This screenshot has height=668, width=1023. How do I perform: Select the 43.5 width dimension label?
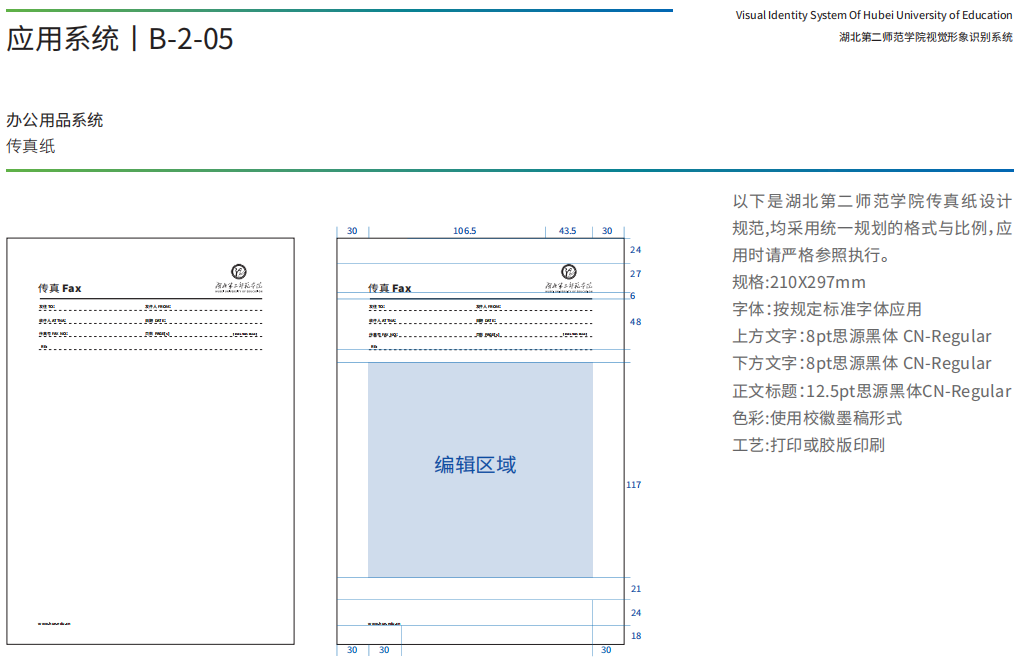567,231
